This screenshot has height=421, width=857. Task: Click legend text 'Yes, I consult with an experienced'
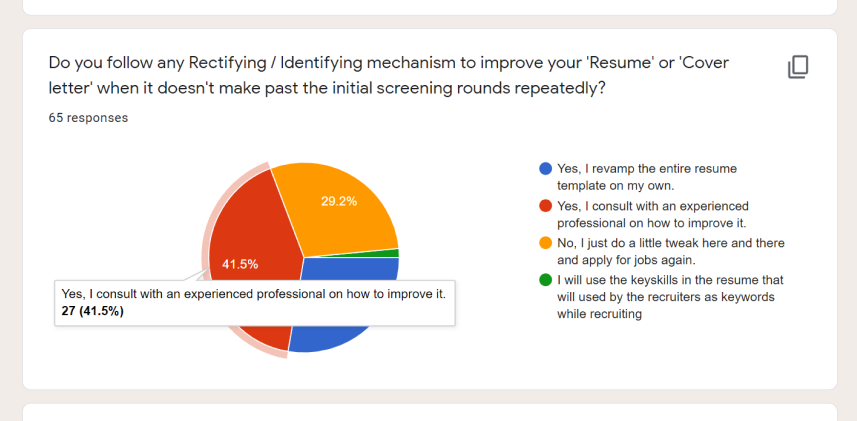[653, 206]
